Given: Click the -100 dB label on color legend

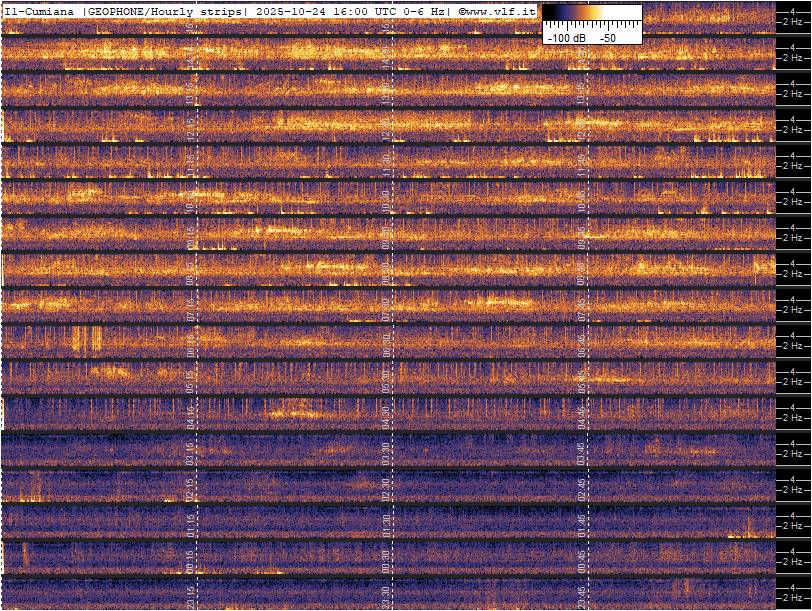Looking at the screenshot, I should tap(566, 37).
